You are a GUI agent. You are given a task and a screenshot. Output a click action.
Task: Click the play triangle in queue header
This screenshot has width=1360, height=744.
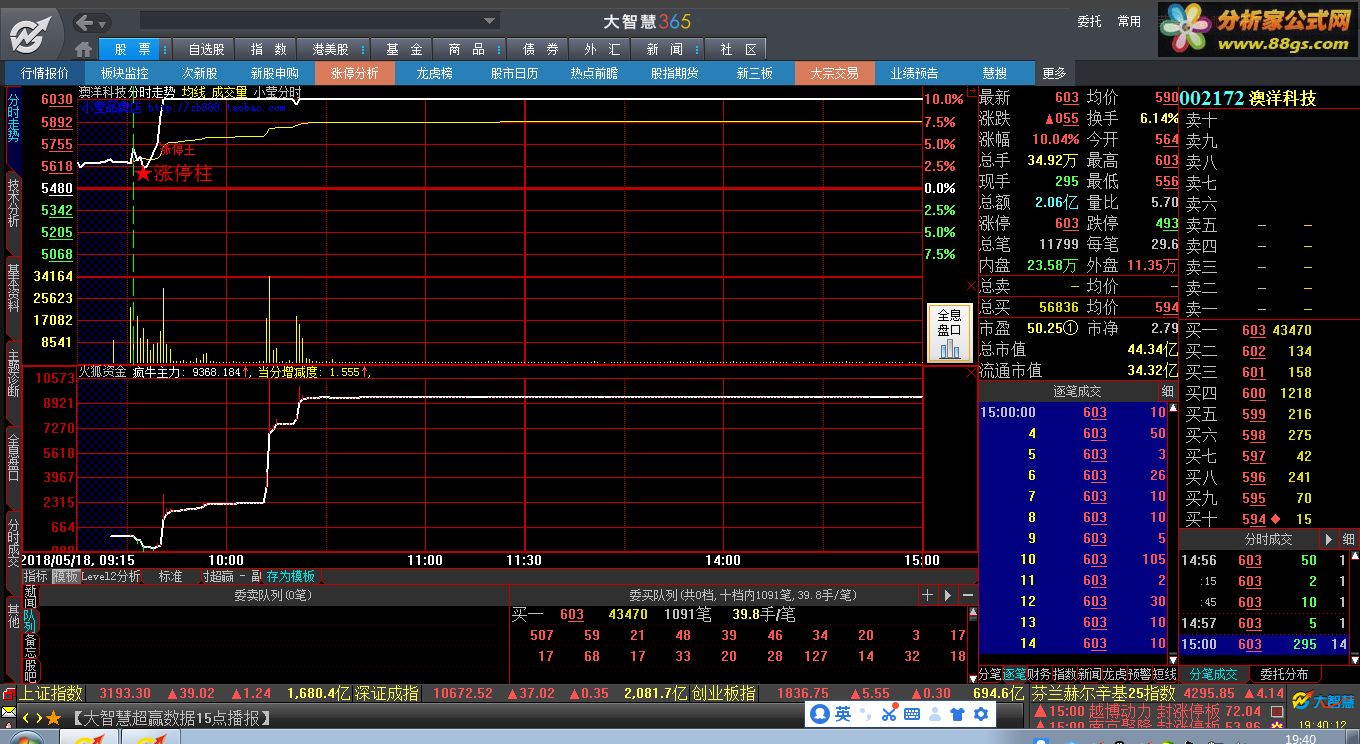tap(947, 595)
